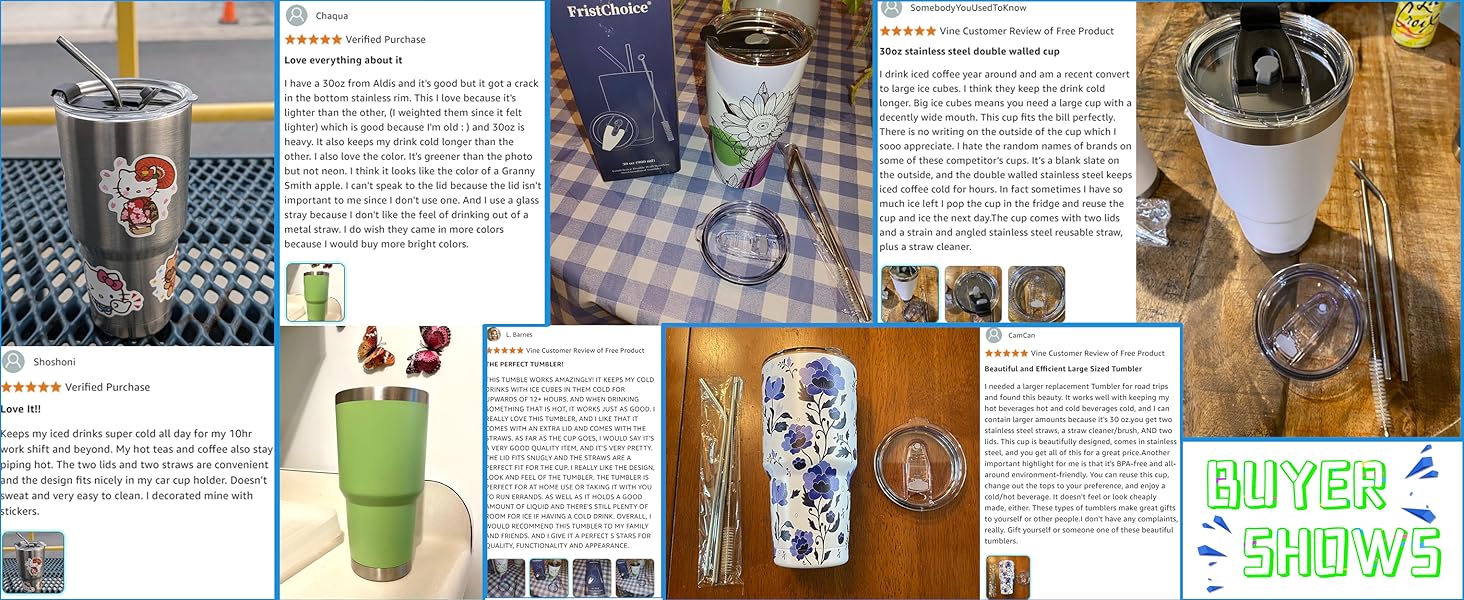Screen dimensions: 1464x600
Task: Click SomebodyYouUsedToKnow's profile avatar icon
Action: click(x=891, y=8)
